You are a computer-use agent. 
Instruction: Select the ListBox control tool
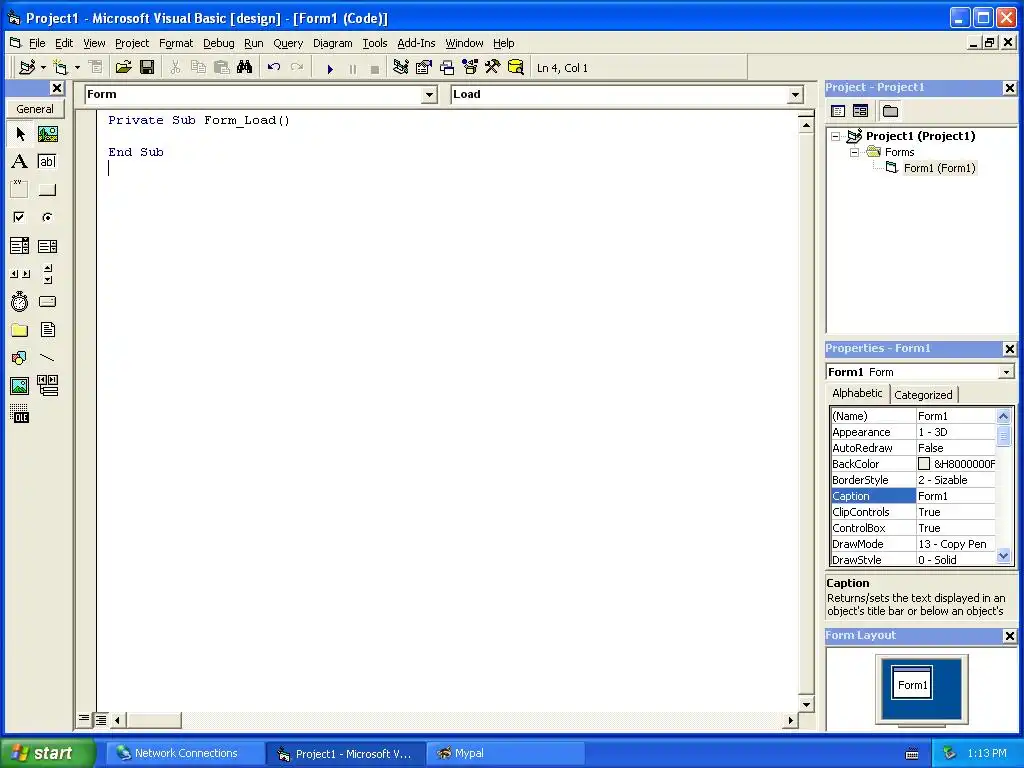[48, 246]
